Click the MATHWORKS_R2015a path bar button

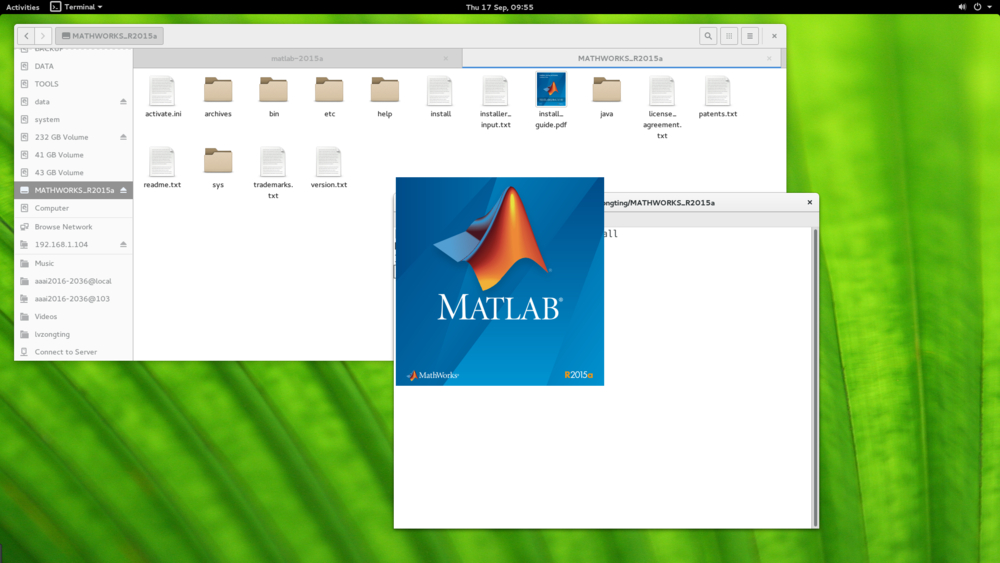pyautogui.click(x=109, y=36)
